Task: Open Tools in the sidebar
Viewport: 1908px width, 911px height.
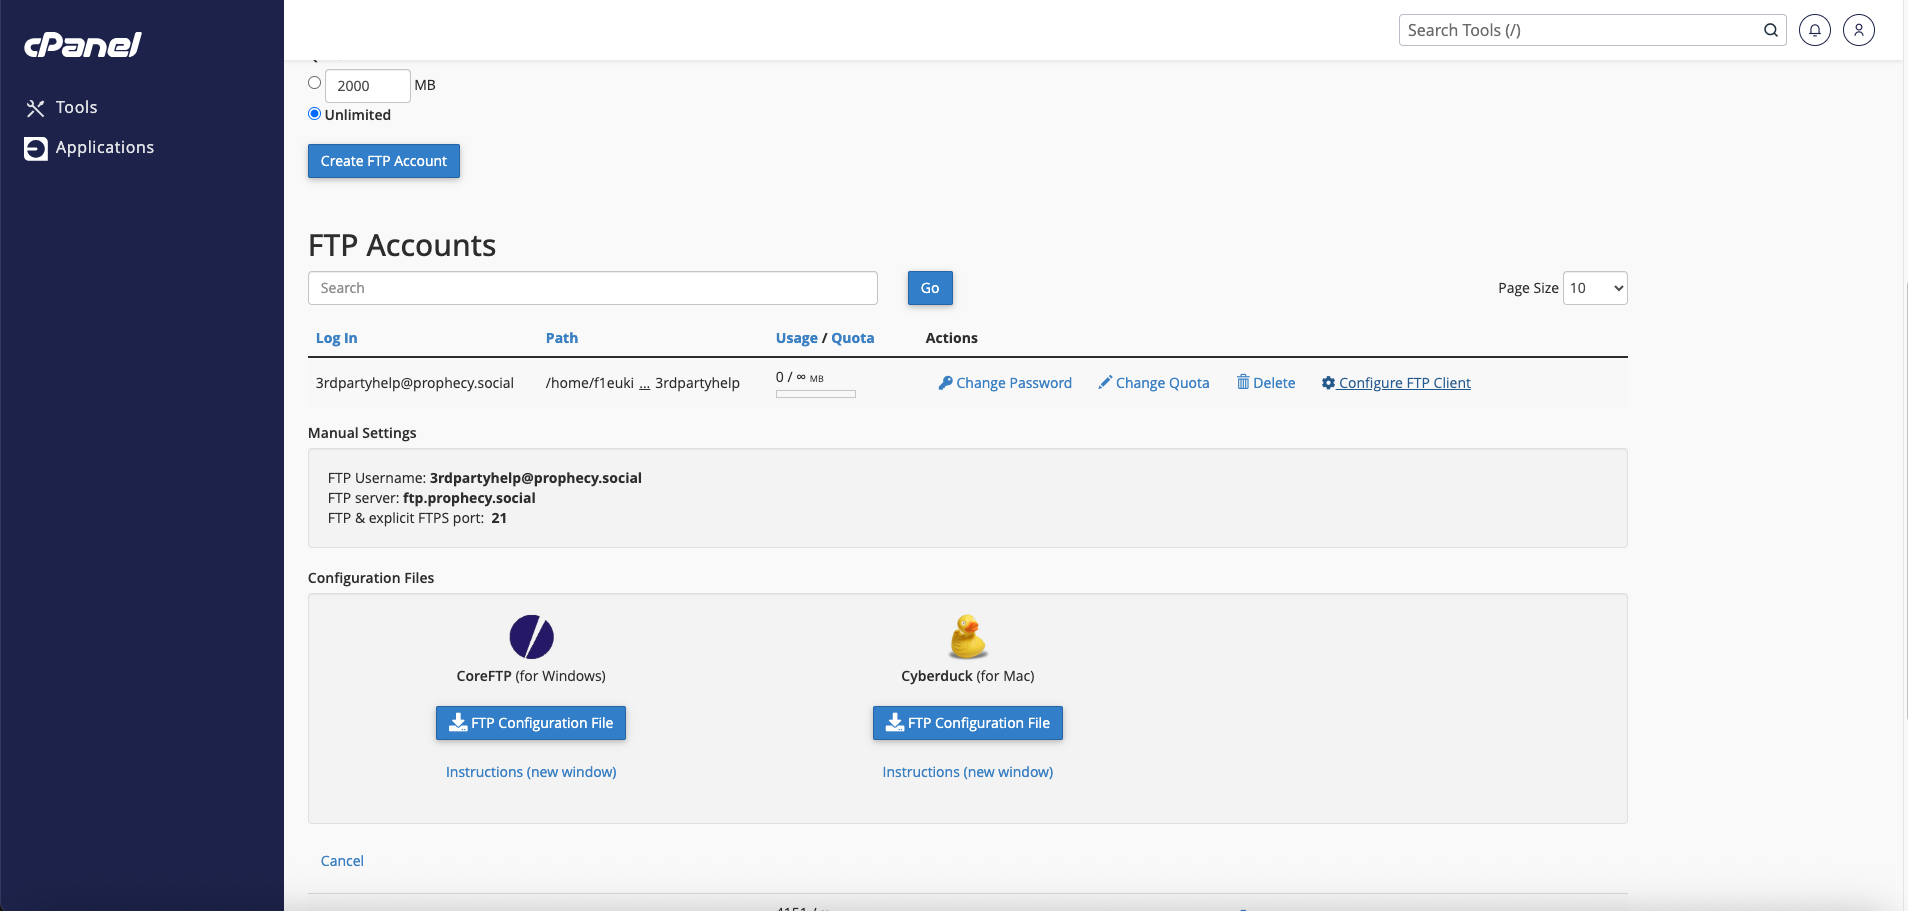Action: (x=62, y=107)
